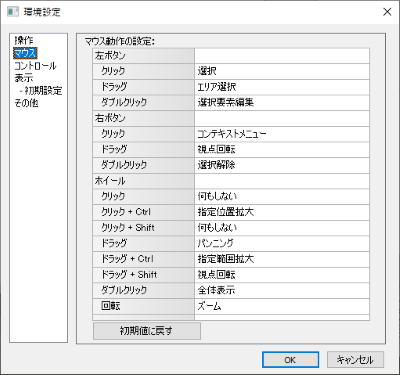This screenshot has width=400, height=375.
Task: Select the 選択要素編集 value cell
Action: coord(282,103)
